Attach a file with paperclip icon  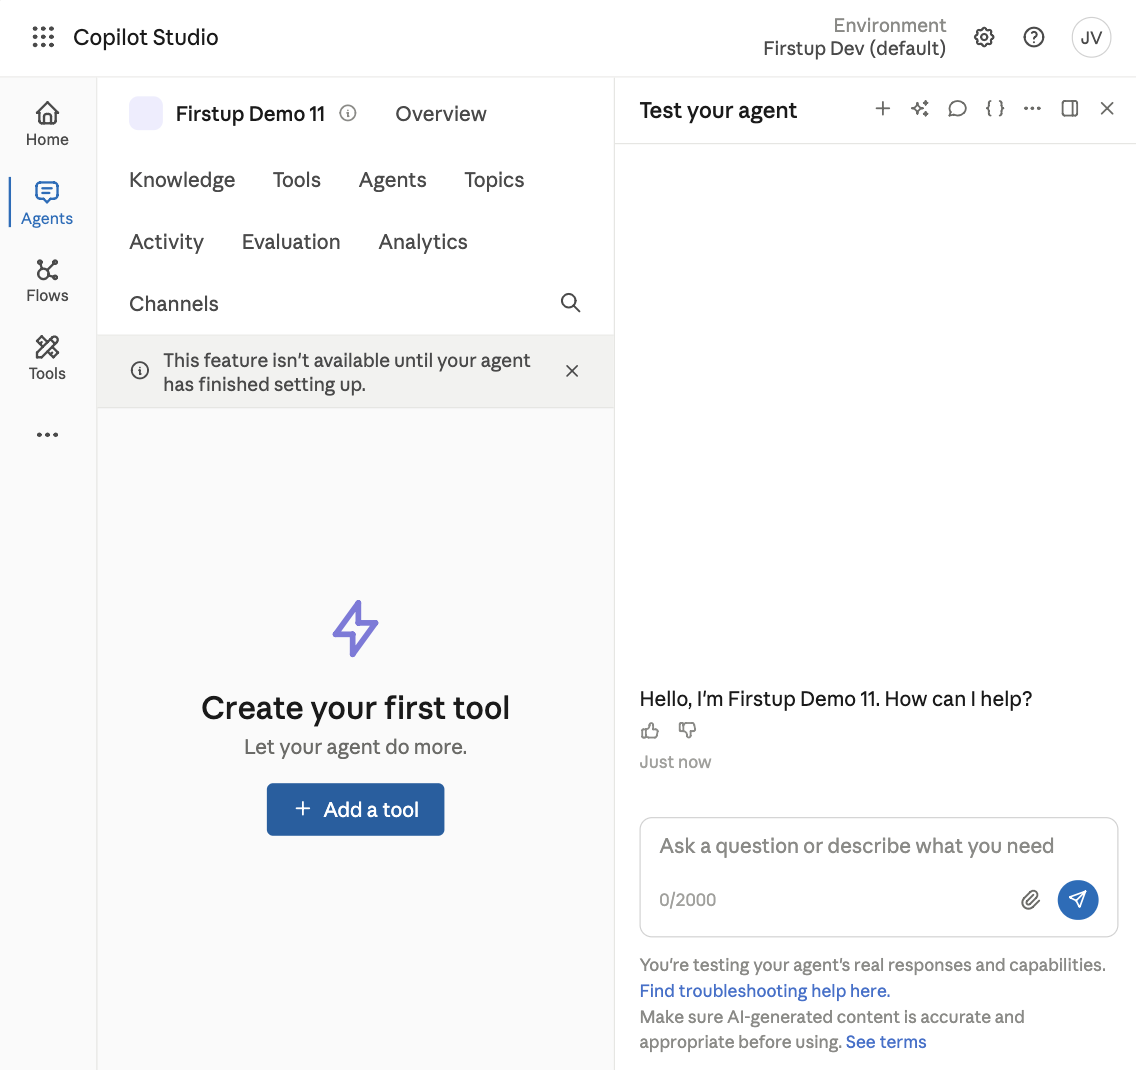pos(1030,900)
